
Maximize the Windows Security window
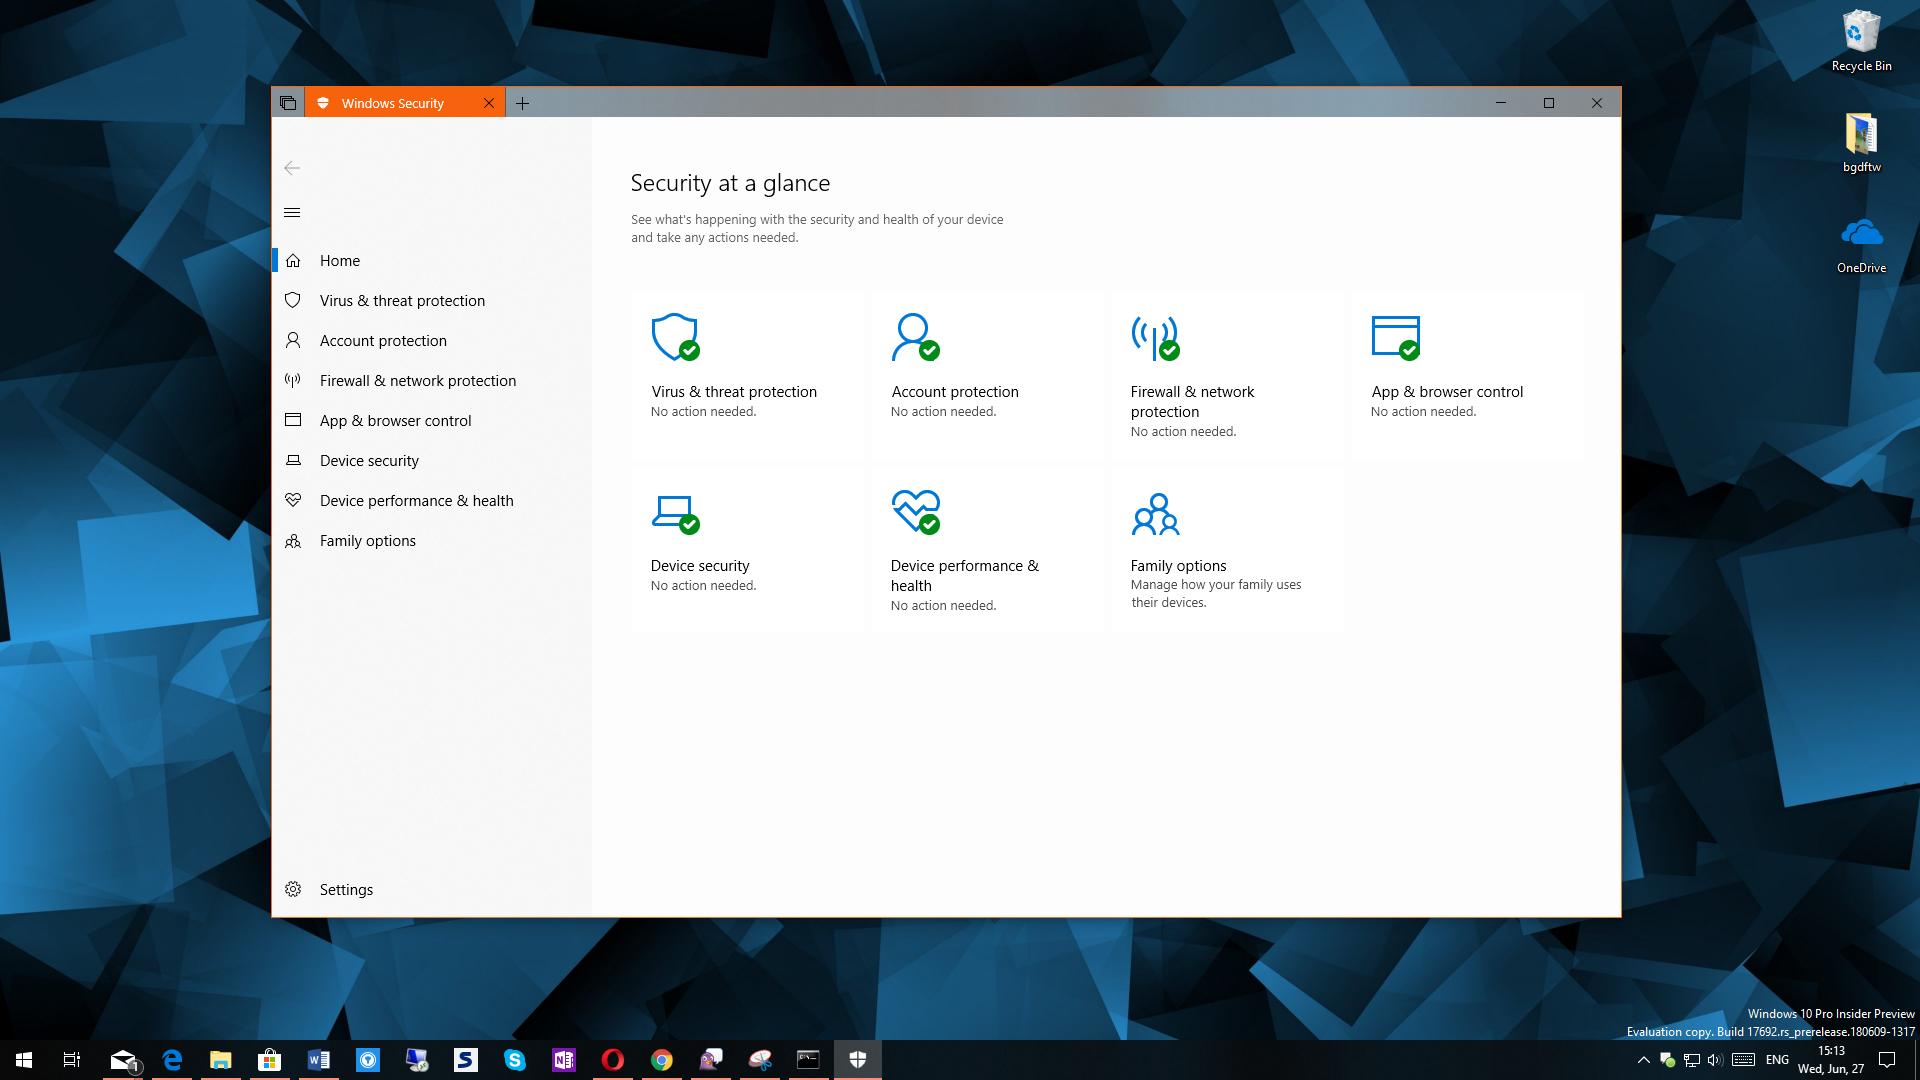(1549, 103)
